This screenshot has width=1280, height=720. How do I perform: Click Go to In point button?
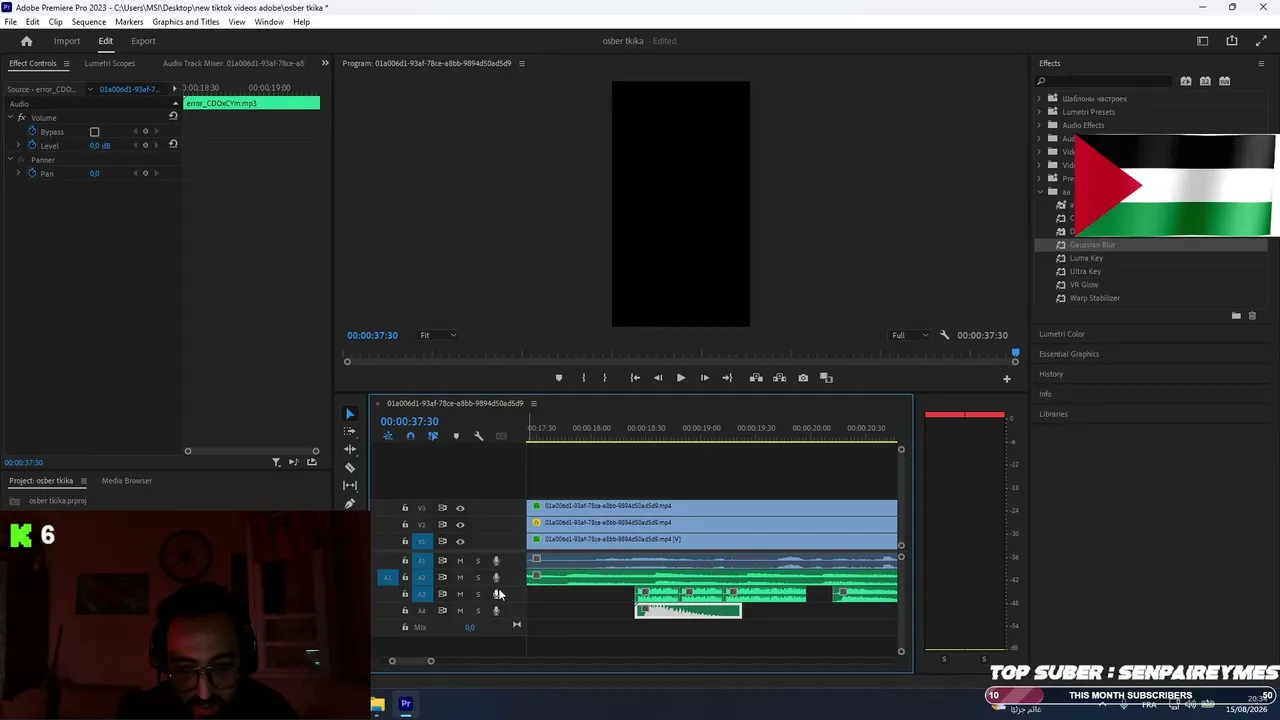[x=635, y=378]
